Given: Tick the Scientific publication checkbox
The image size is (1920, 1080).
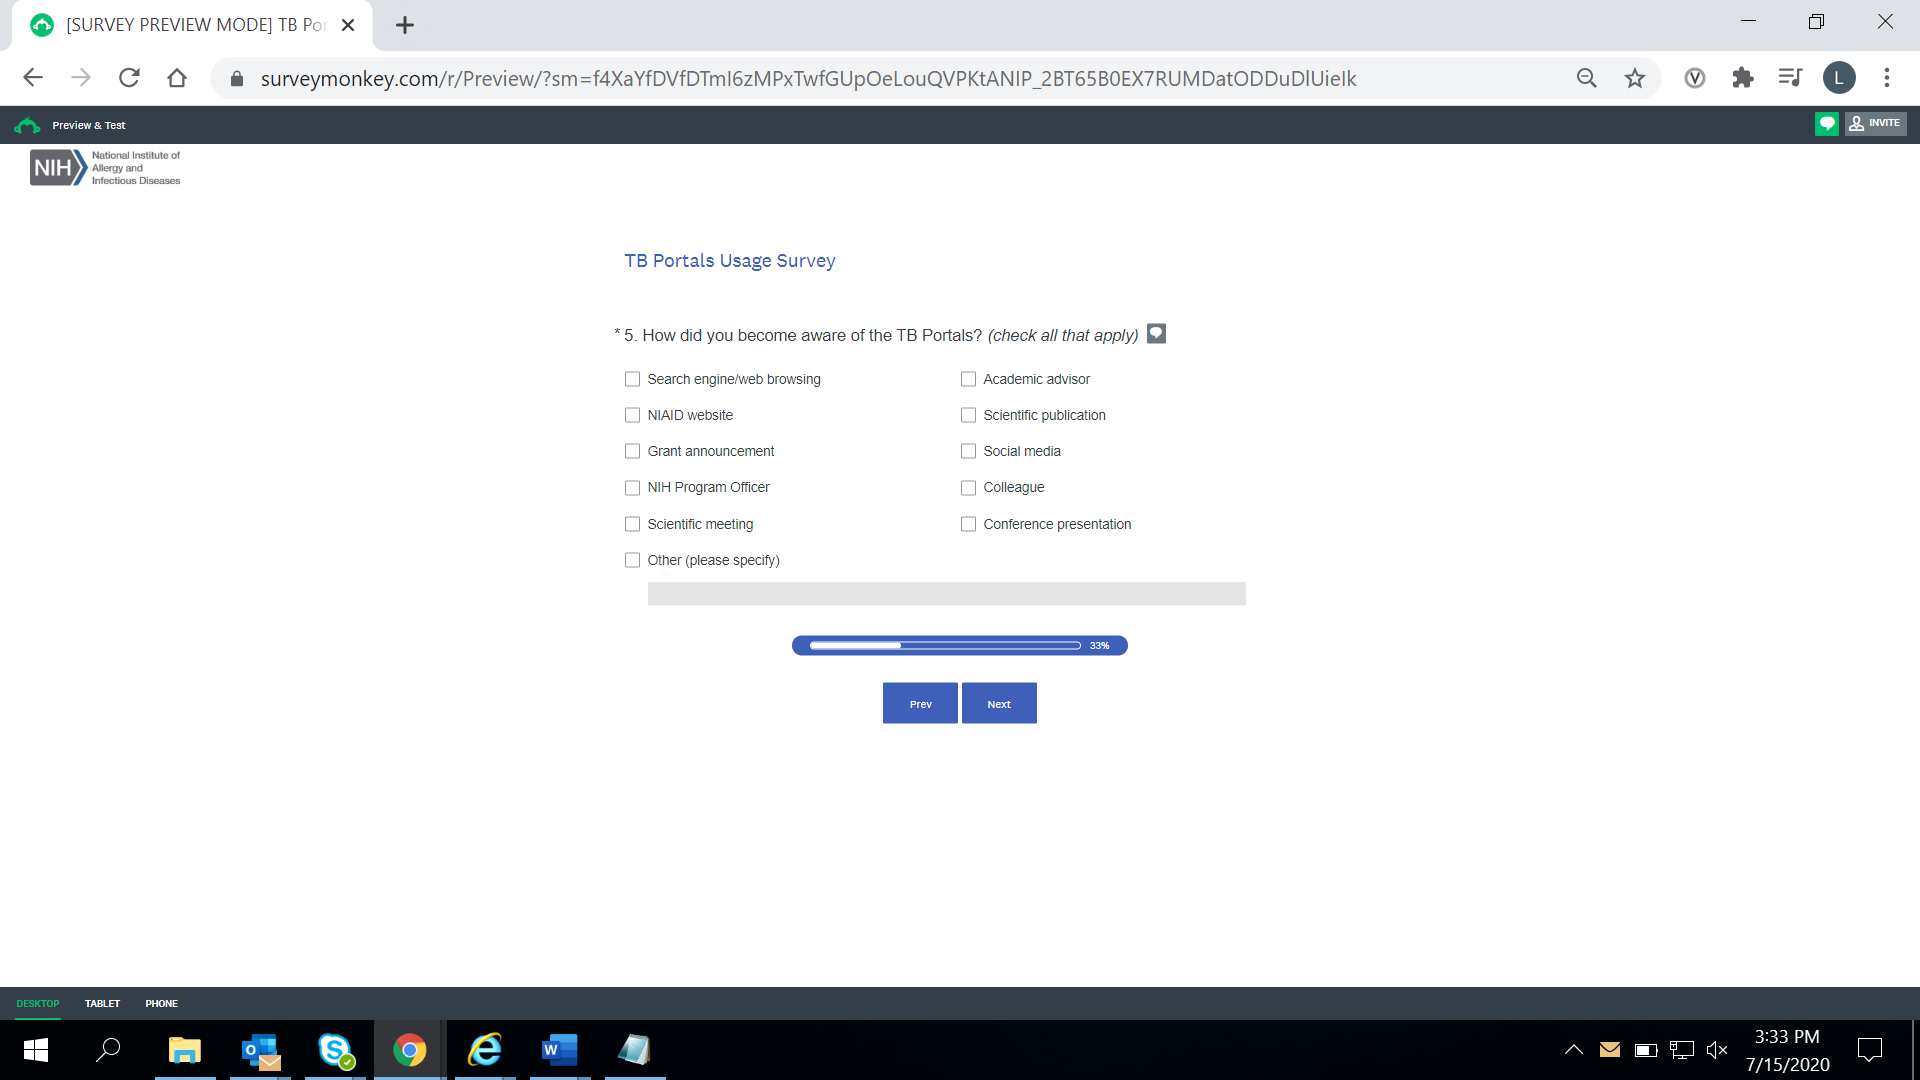Looking at the screenshot, I should pyautogui.click(x=968, y=415).
